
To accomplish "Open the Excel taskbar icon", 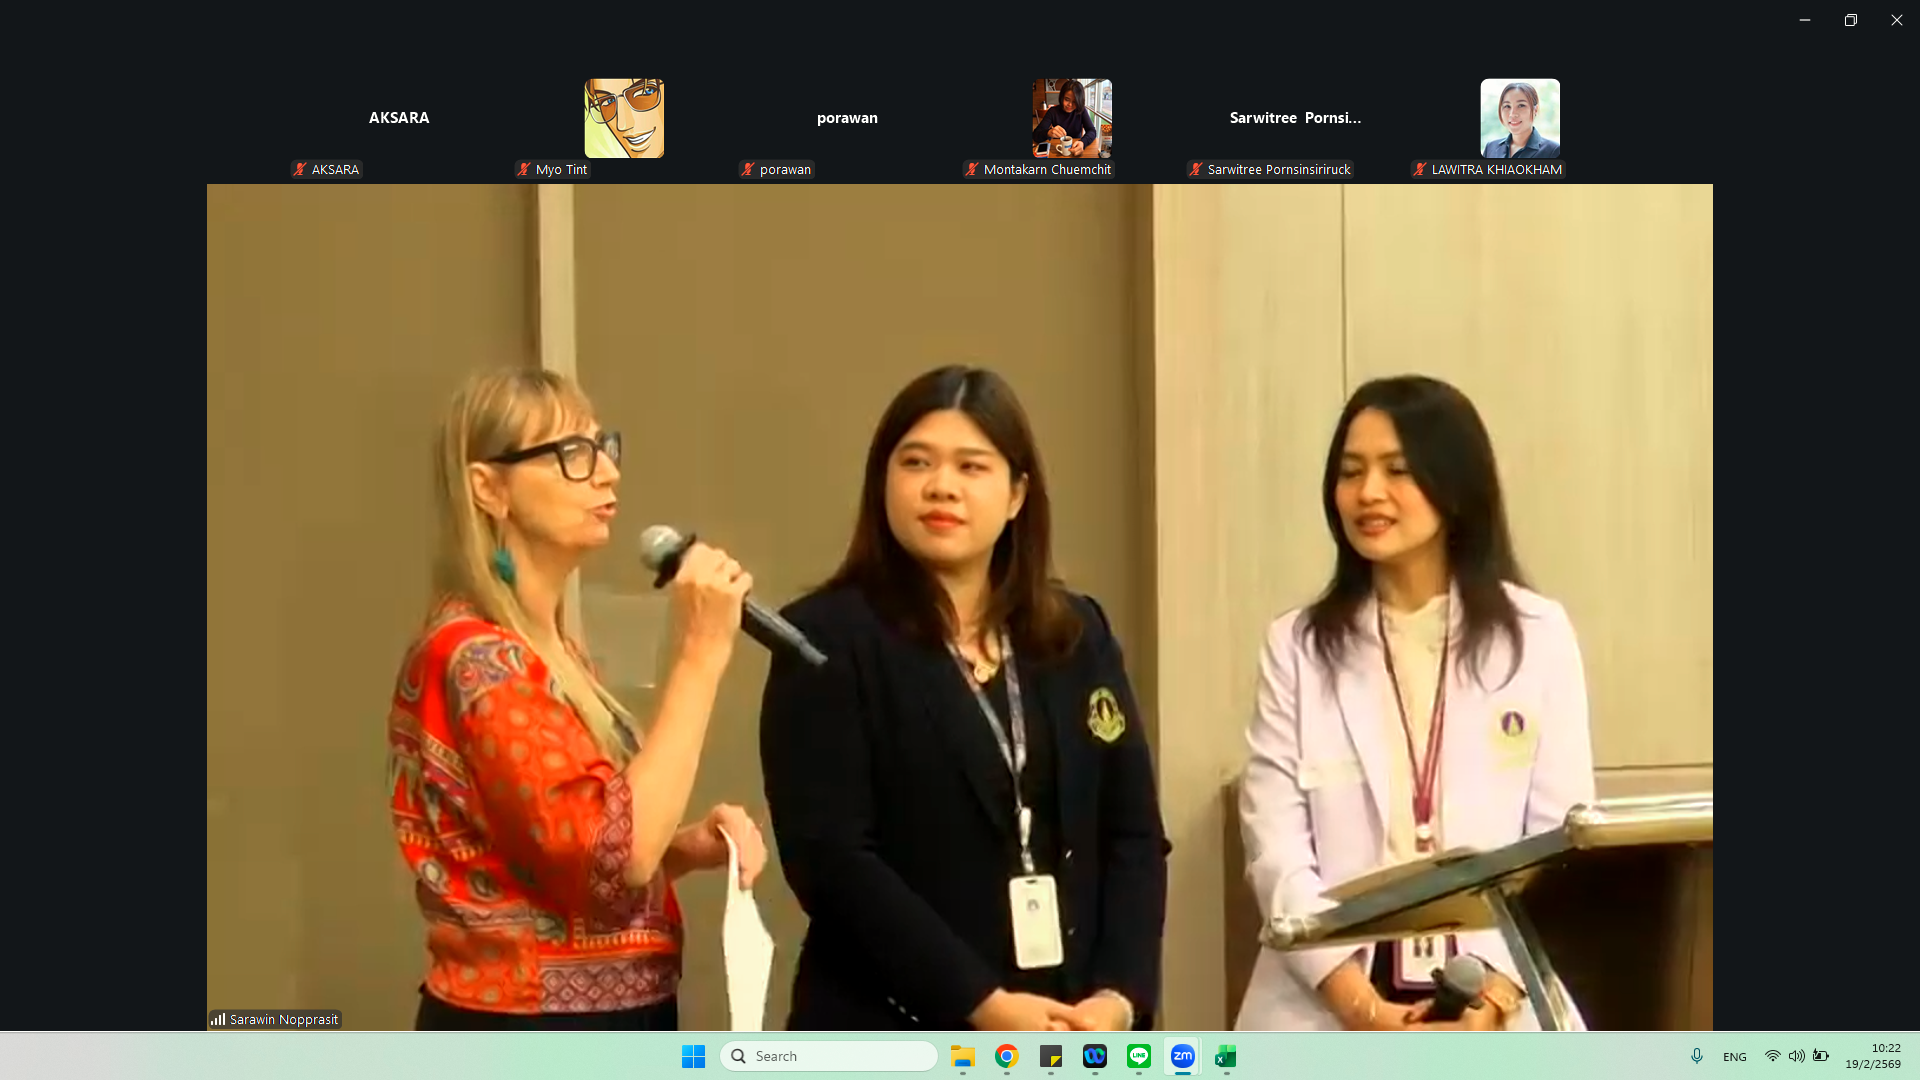I will (1226, 1056).
